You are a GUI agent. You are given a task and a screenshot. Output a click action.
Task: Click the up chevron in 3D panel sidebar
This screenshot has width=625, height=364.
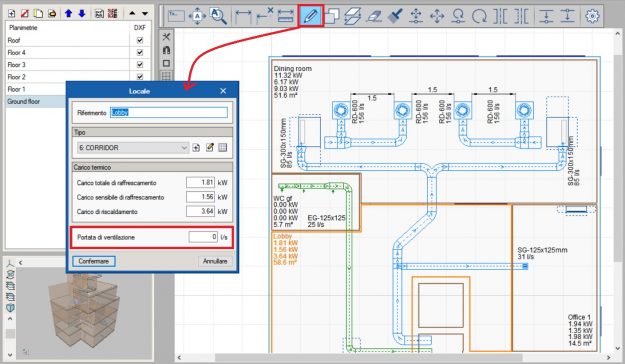click(x=10, y=319)
